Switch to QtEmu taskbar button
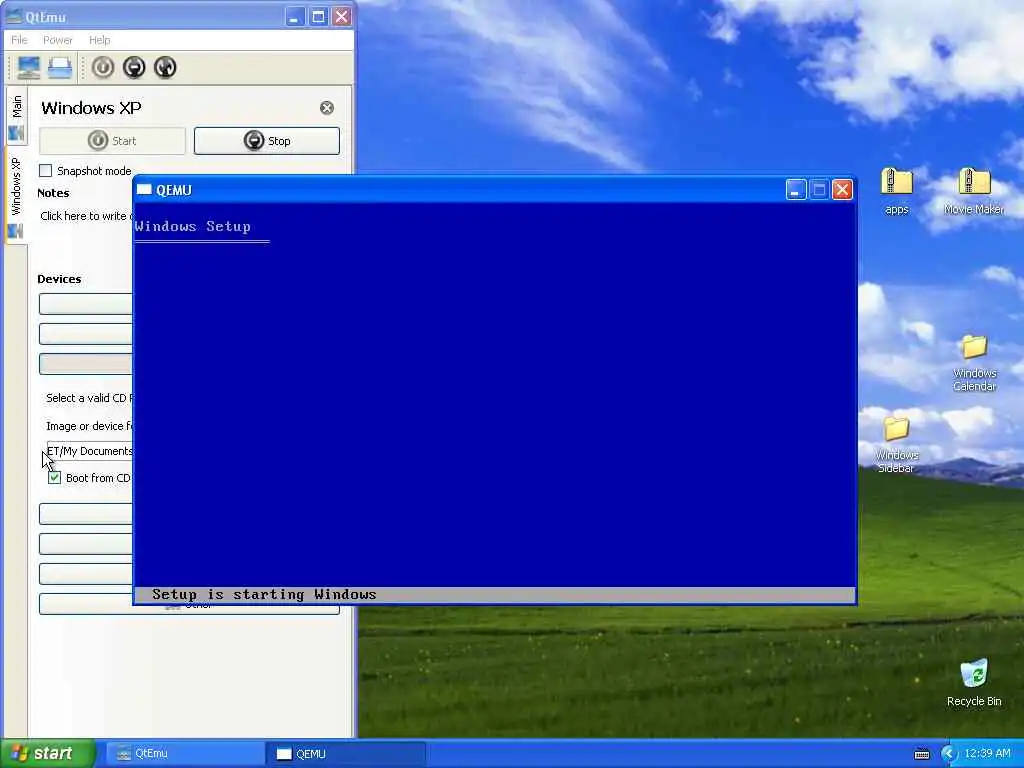Screen dimensions: 1024x768 click(x=183, y=754)
